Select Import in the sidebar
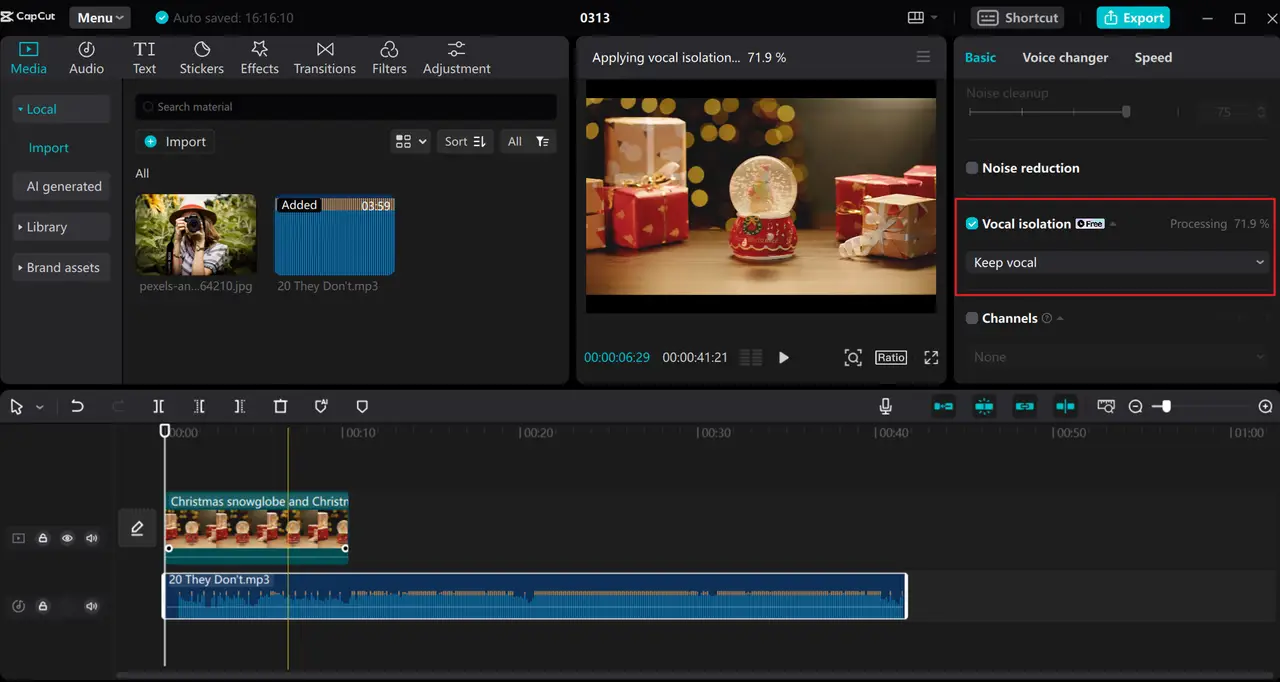Viewport: 1280px width, 682px height. pyautogui.click(x=48, y=147)
